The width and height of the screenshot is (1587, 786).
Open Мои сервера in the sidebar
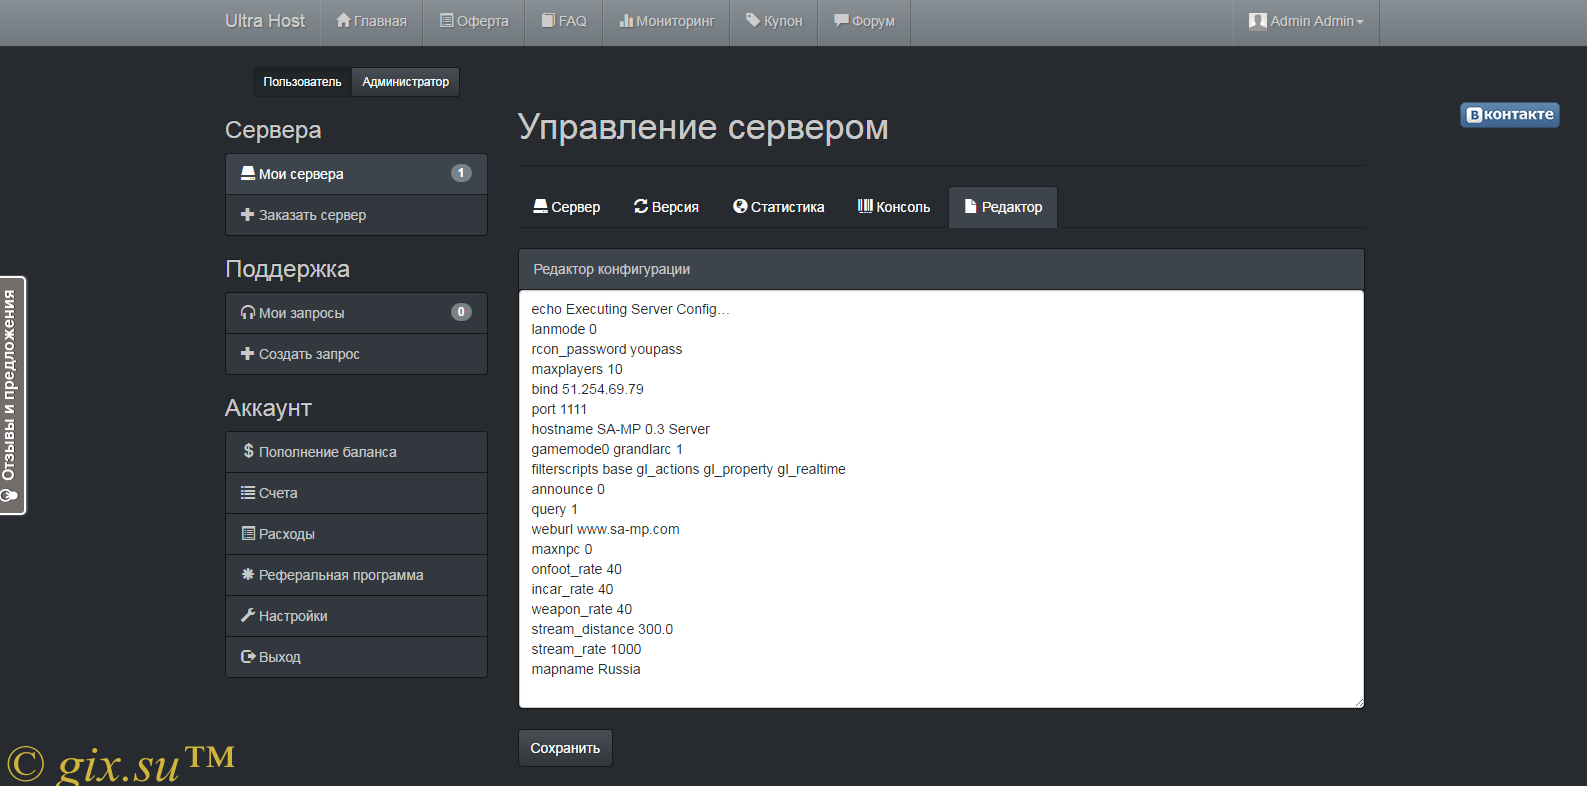click(x=356, y=174)
